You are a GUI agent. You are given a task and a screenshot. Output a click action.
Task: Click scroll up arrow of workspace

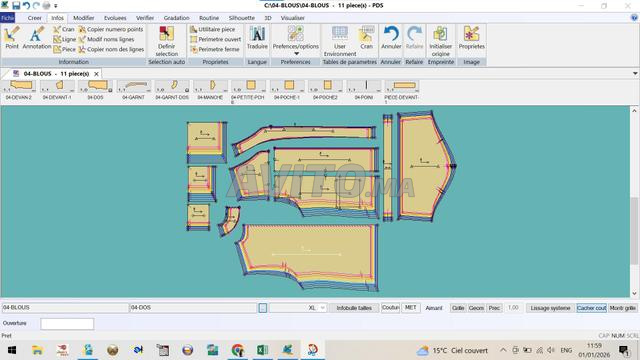634,111
